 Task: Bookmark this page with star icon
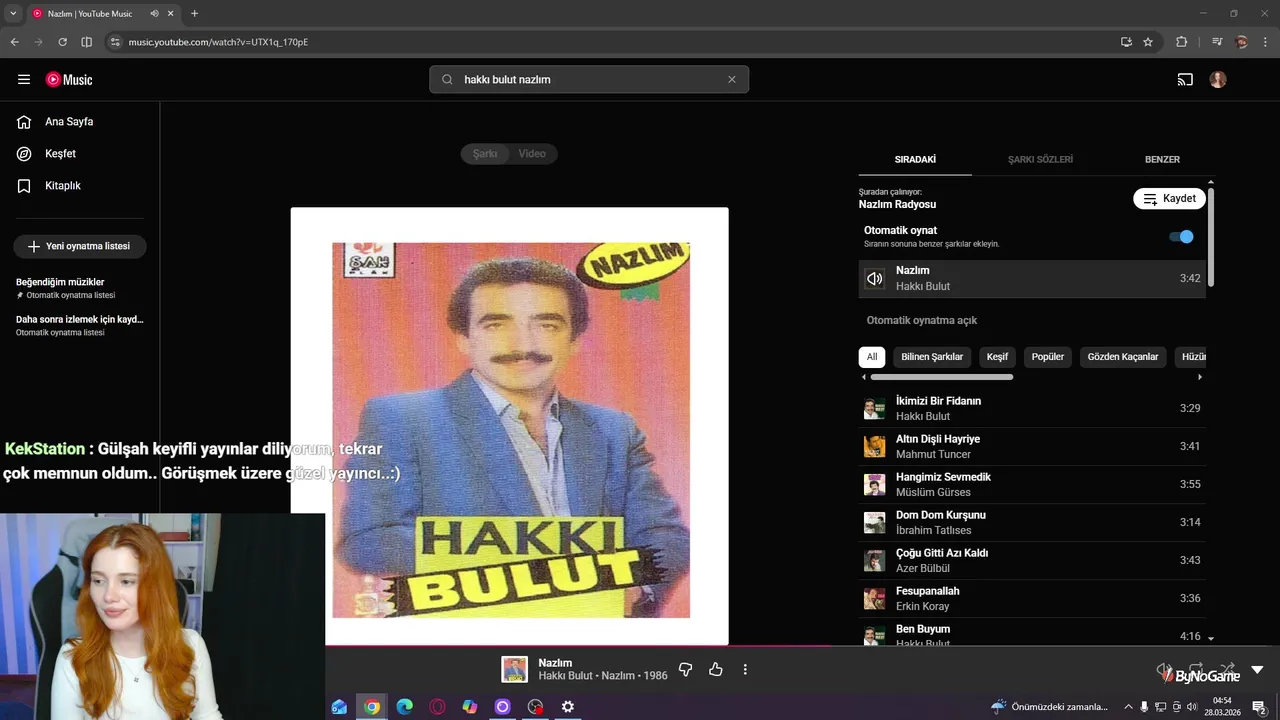1148,42
